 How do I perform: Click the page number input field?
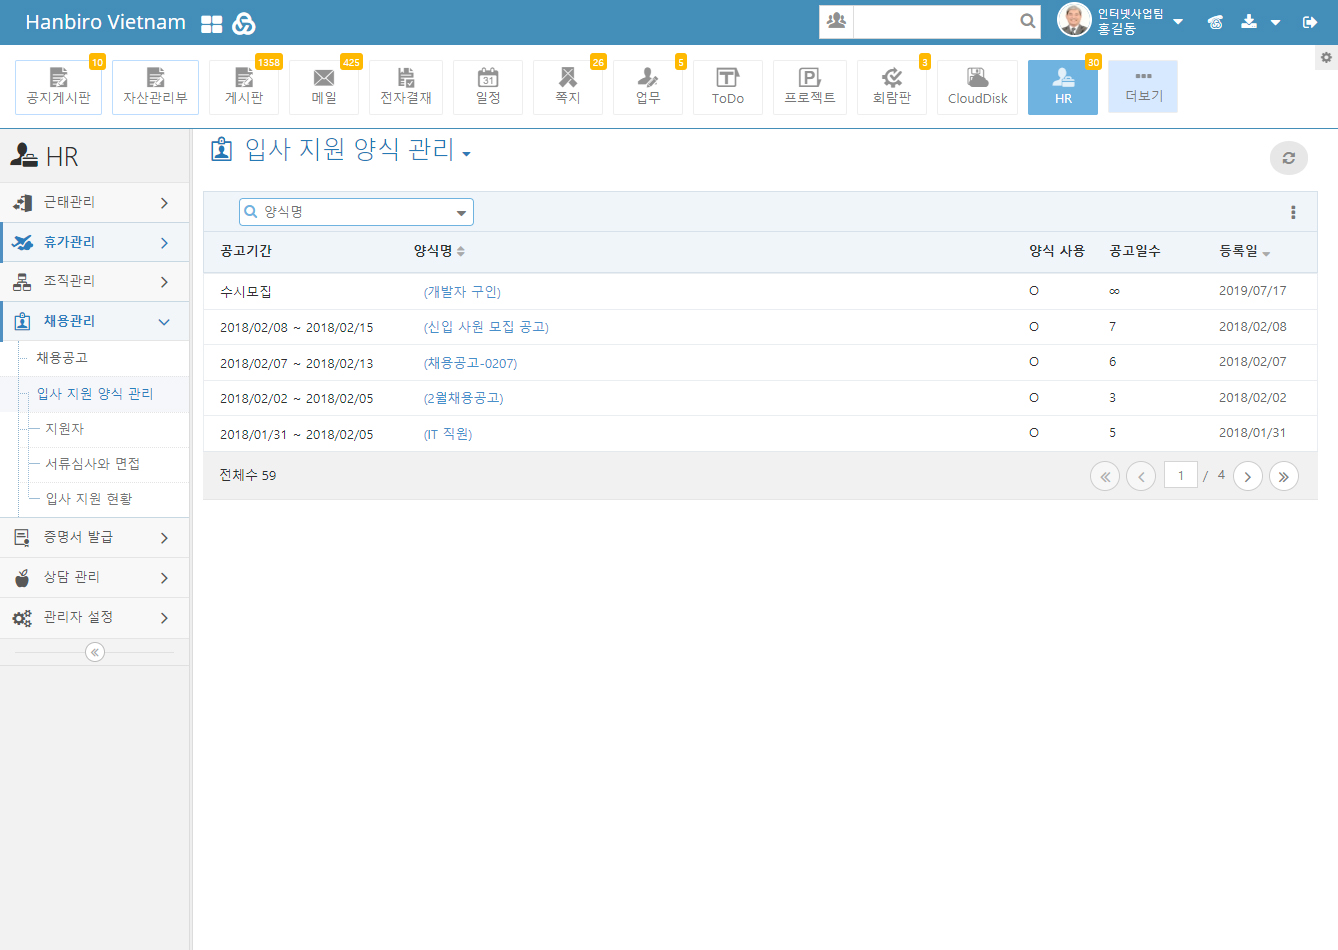1181,475
